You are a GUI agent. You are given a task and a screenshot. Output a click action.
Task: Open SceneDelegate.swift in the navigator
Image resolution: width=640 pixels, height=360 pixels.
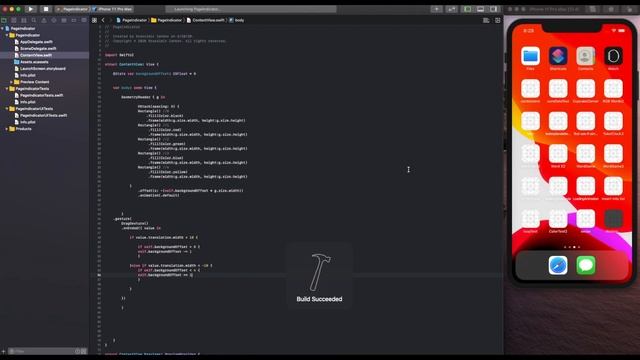point(36,49)
